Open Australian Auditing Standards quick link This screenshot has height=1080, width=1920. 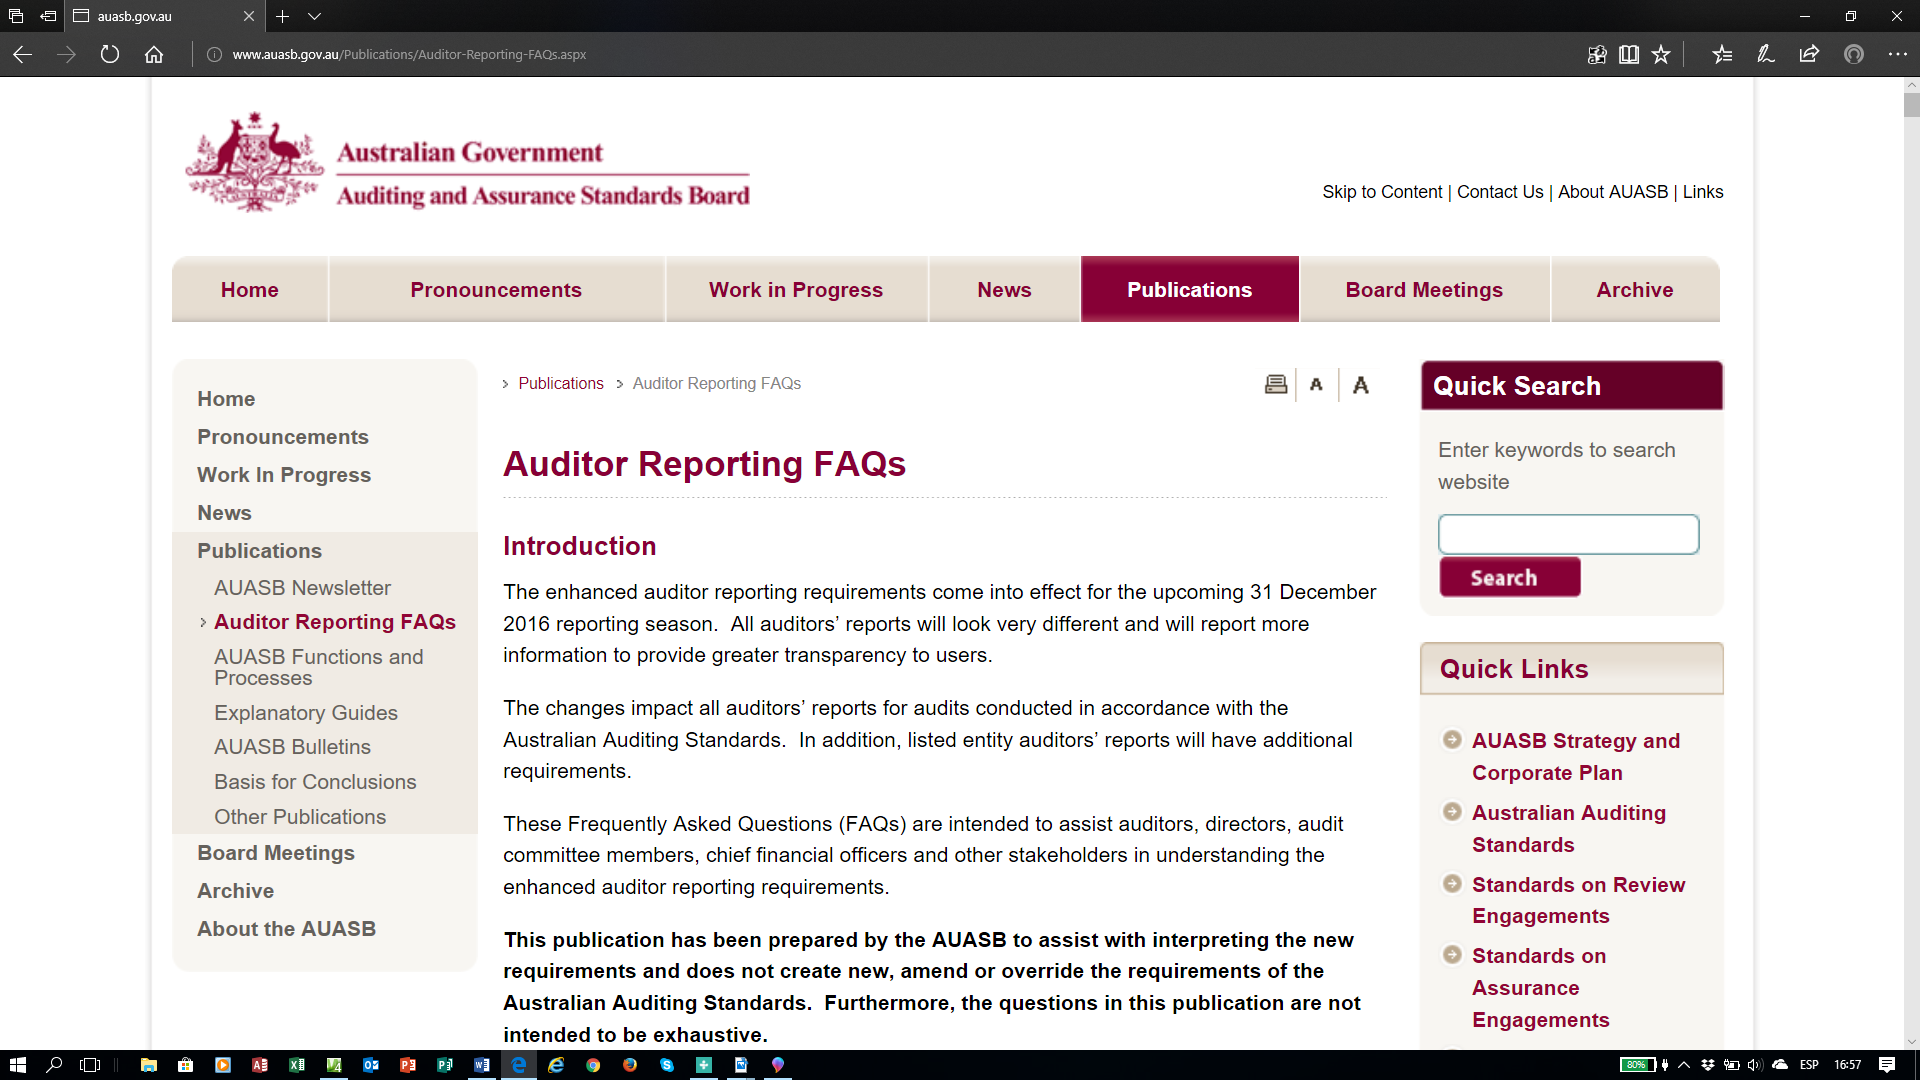[1568, 828]
